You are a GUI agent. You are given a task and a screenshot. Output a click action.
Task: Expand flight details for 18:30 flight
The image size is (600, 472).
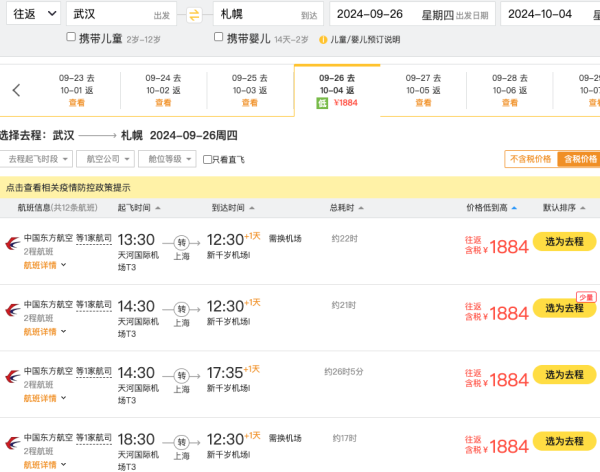pyautogui.click(x=45, y=465)
